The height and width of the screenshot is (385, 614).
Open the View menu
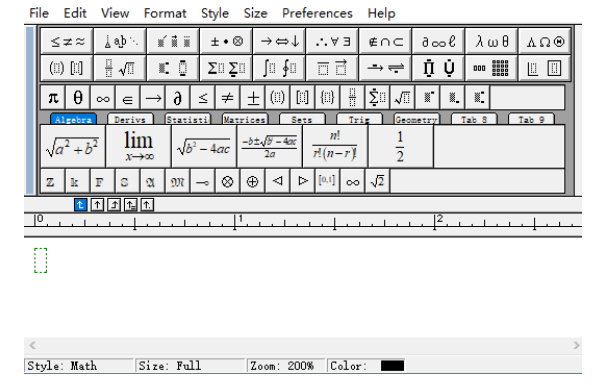(x=115, y=13)
